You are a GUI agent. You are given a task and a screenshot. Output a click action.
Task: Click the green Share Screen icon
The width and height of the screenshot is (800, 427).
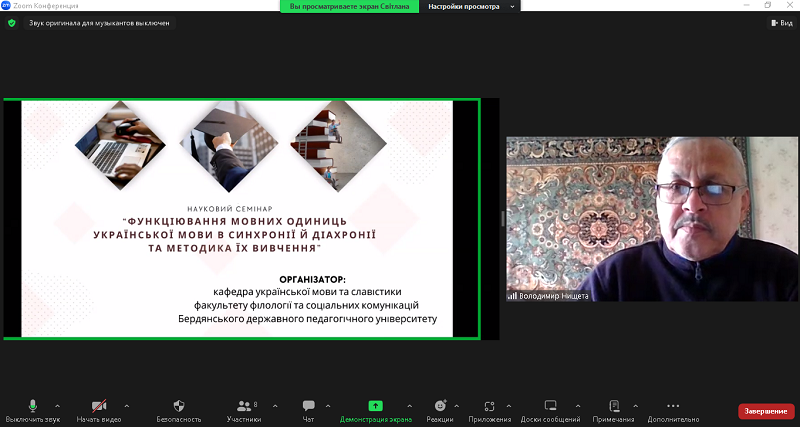(x=375, y=406)
